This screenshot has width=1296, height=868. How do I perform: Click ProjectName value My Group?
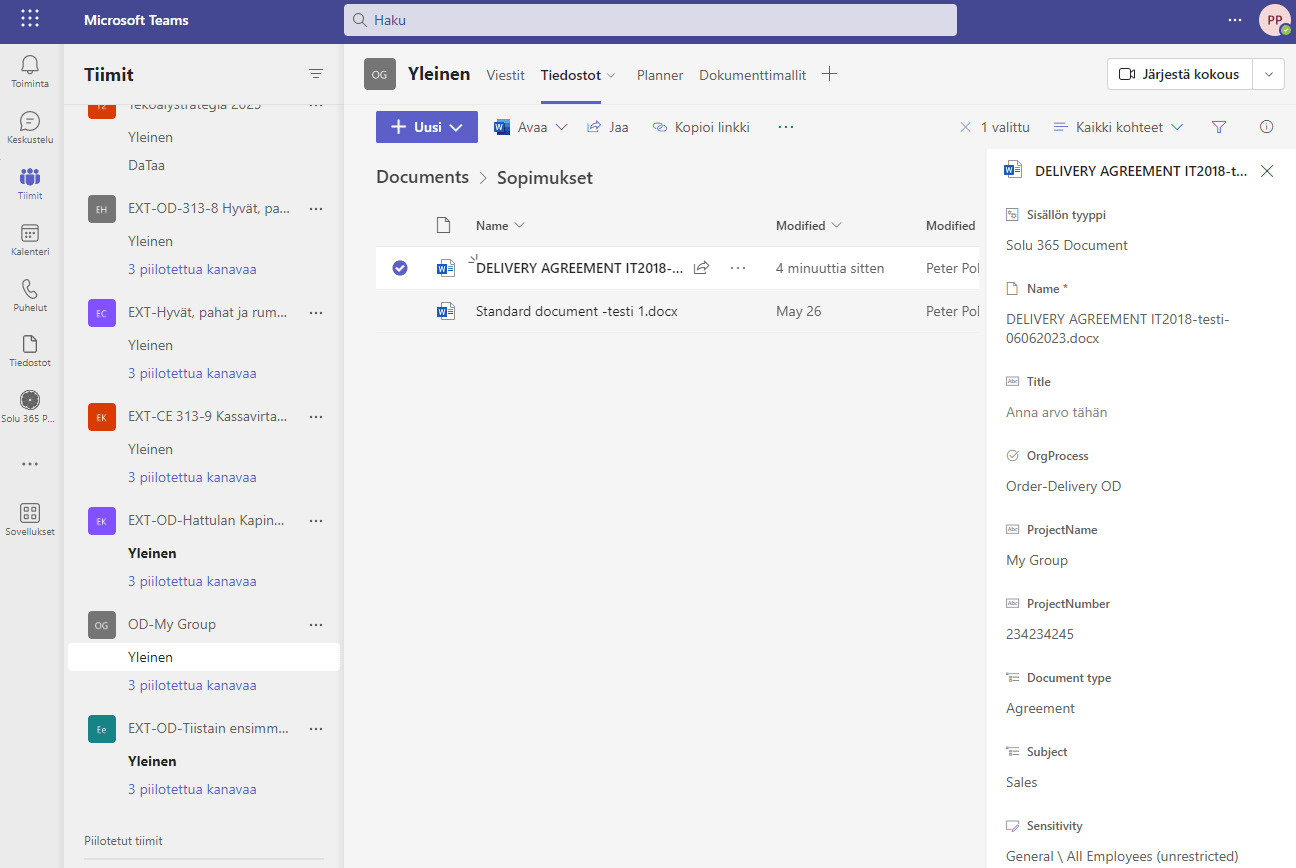click(x=1037, y=560)
